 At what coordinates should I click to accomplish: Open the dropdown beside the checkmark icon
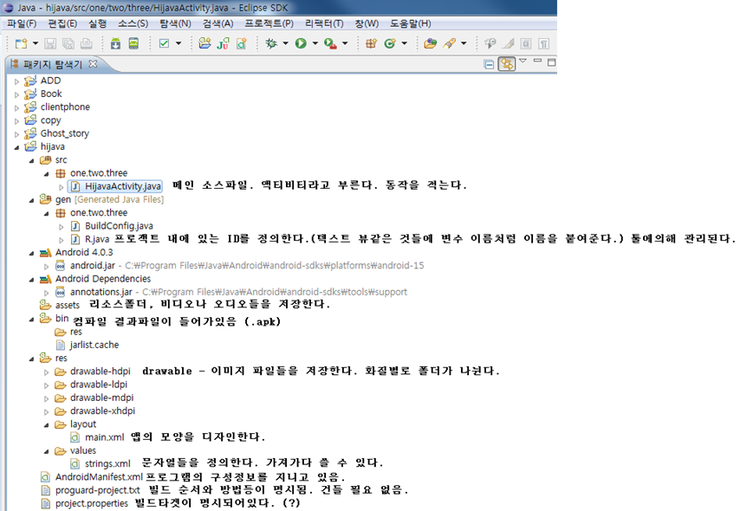point(178,43)
